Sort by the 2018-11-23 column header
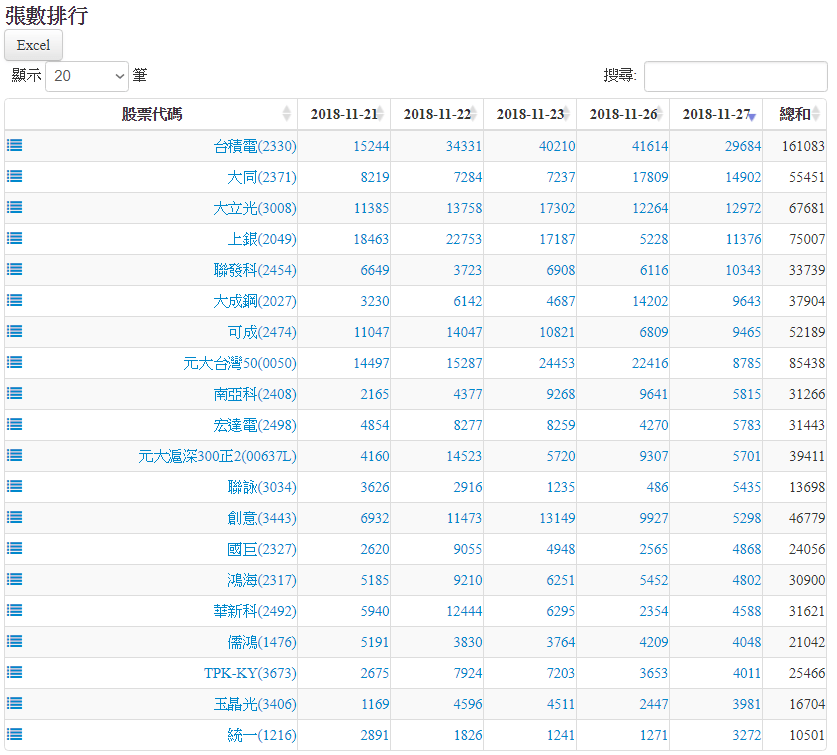Viewport: 837px width, 755px height. coord(530,114)
